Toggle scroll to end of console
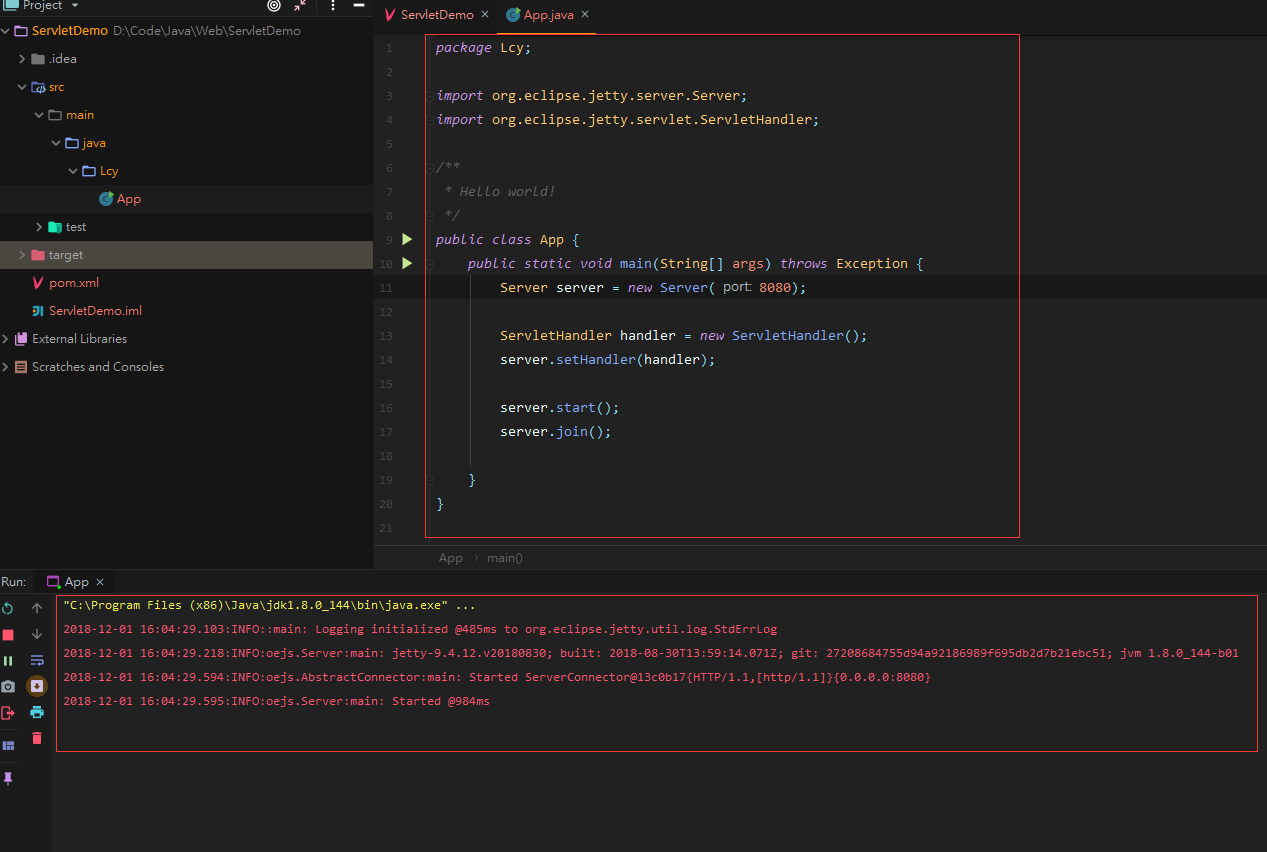The image size is (1267, 852). click(x=37, y=686)
